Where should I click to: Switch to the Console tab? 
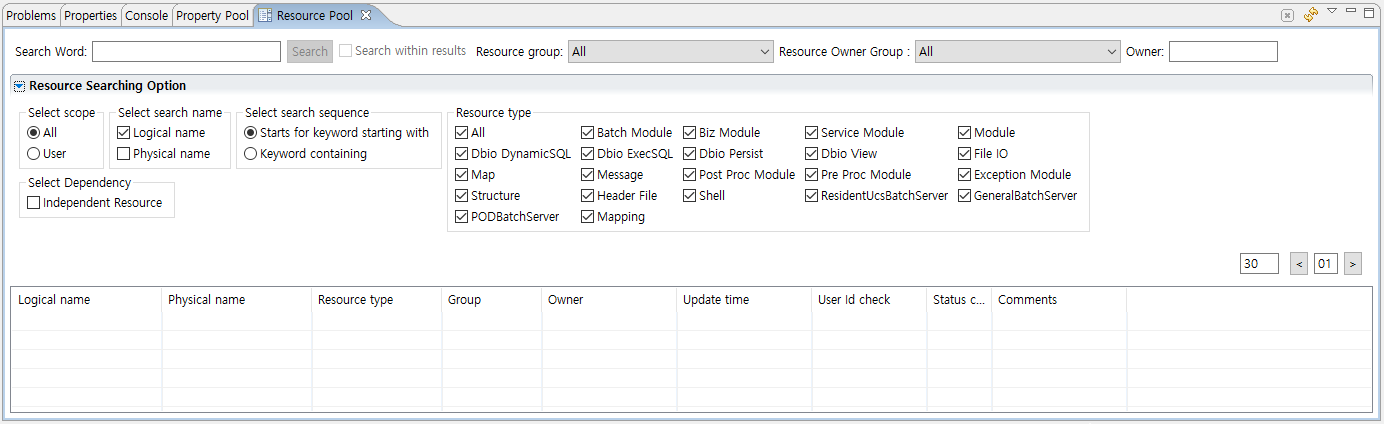[146, 16]
